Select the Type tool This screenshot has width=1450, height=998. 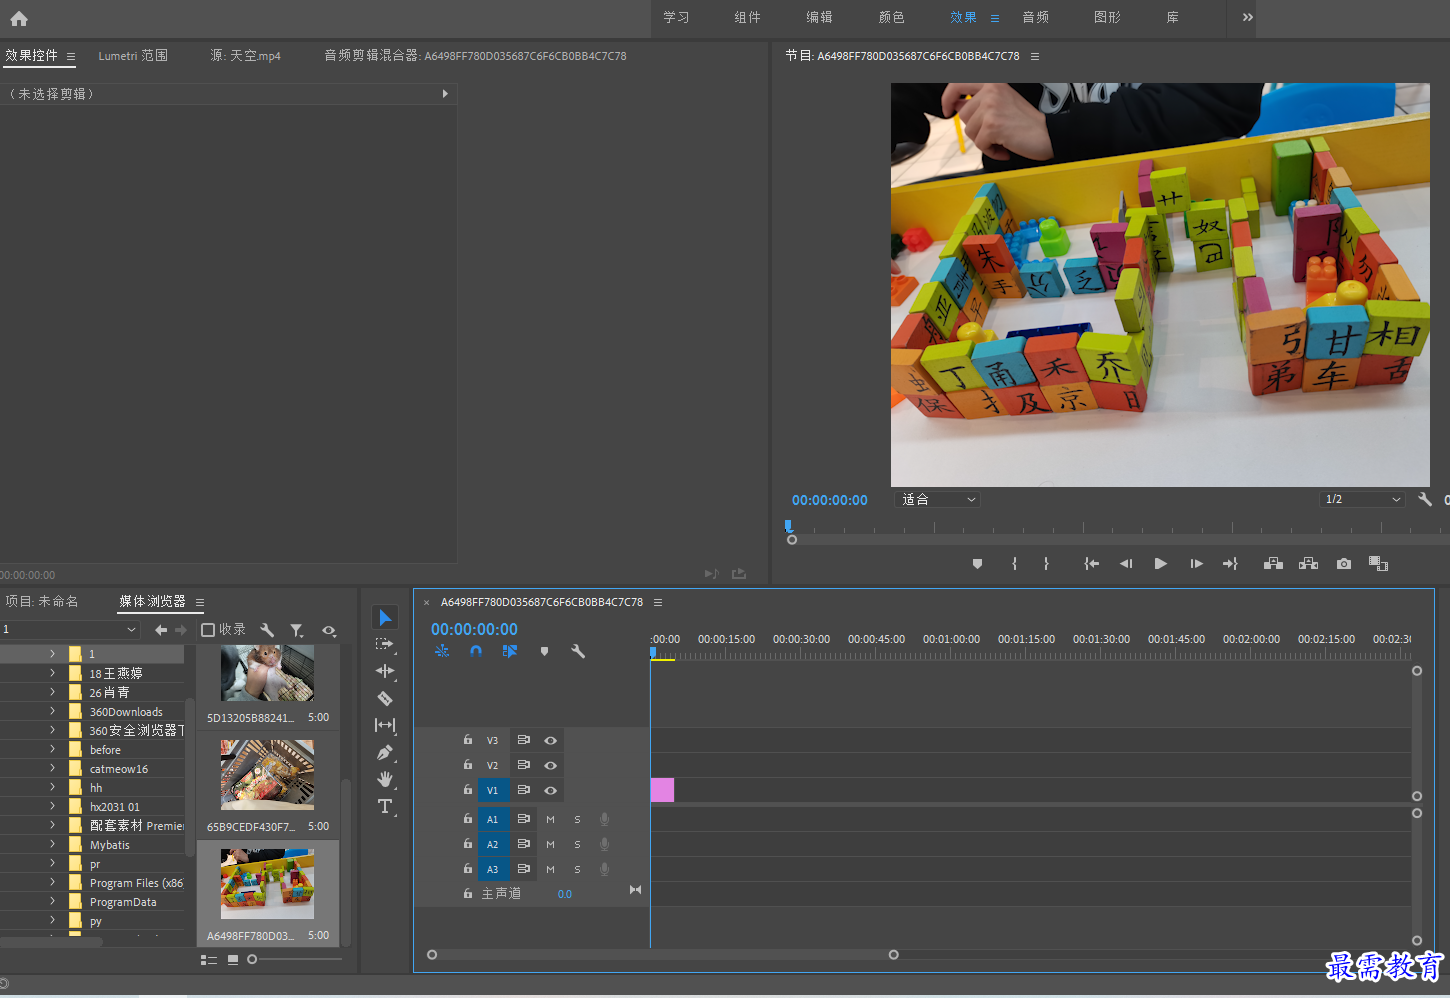click(385, 806)
